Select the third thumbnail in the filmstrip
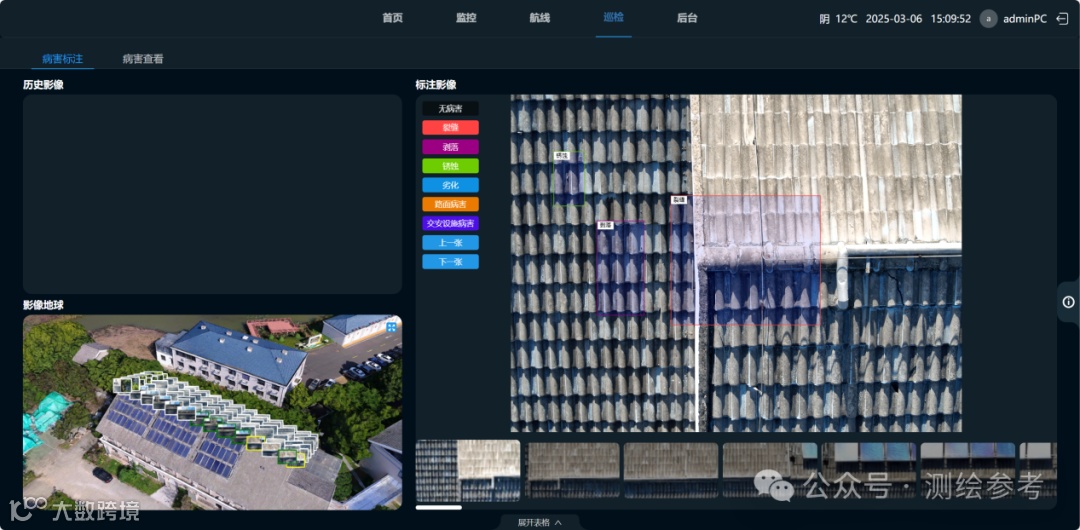 coord(671,470)
